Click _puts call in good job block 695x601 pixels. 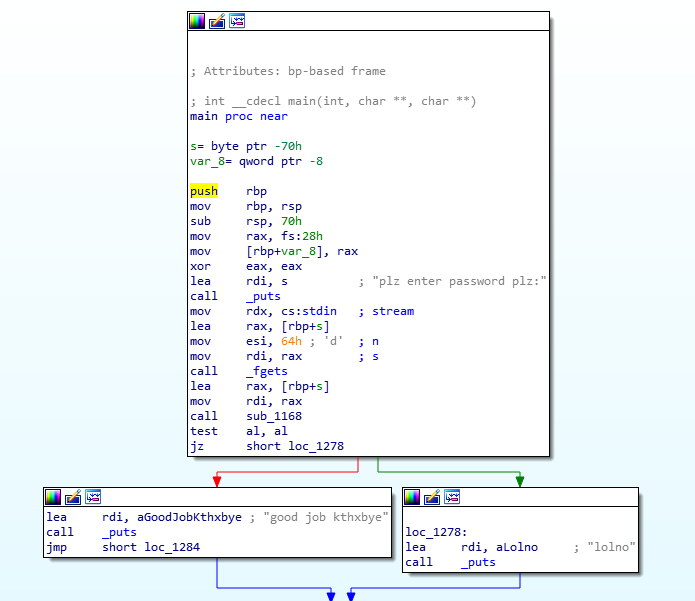click(x=119, y=532)
